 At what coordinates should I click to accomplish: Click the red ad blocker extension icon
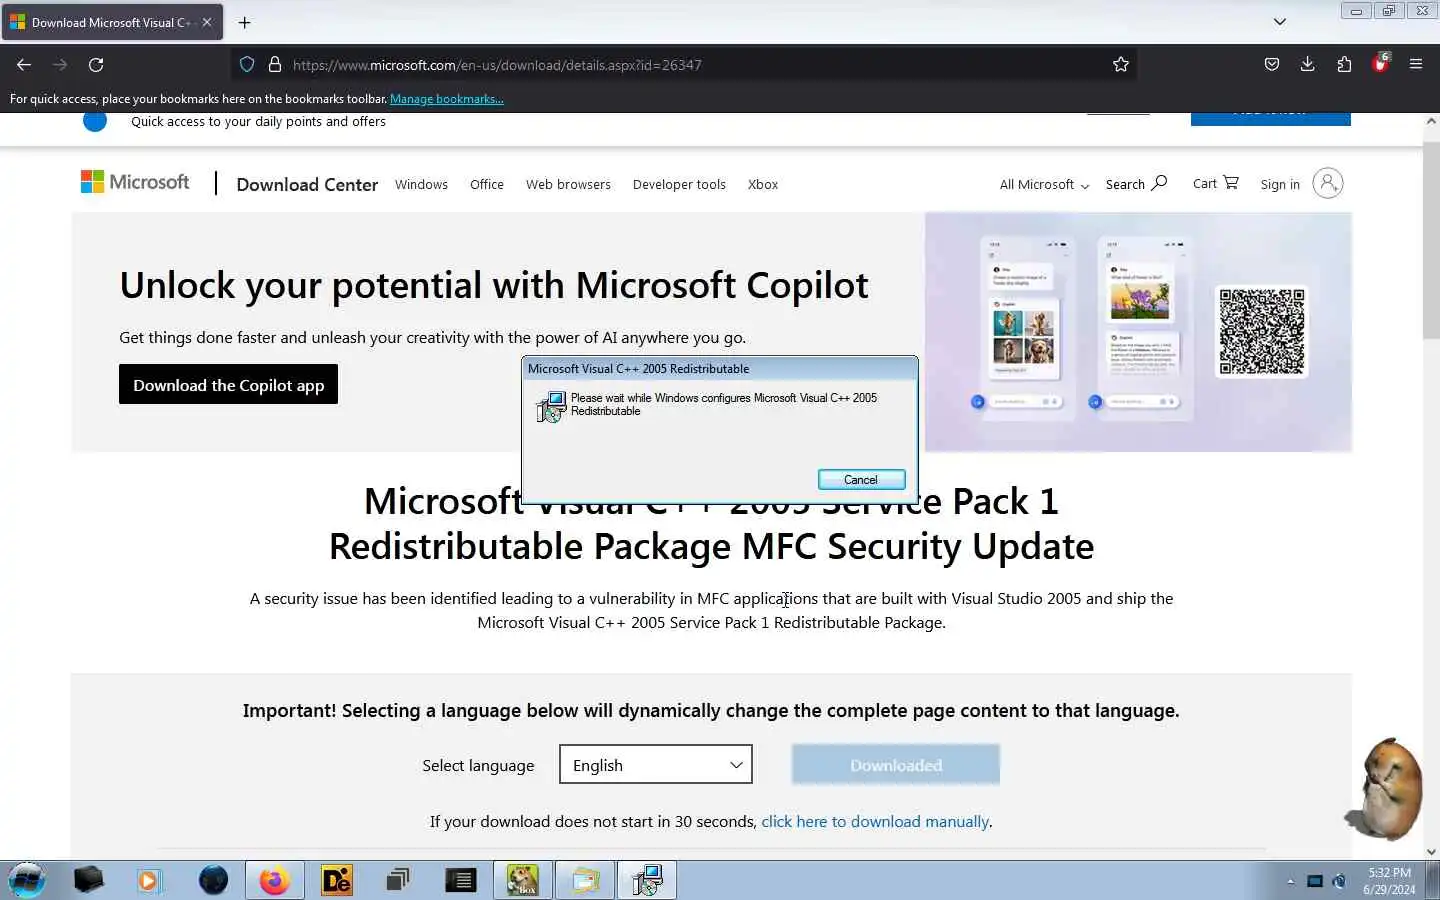click(x=1381, y=63)
